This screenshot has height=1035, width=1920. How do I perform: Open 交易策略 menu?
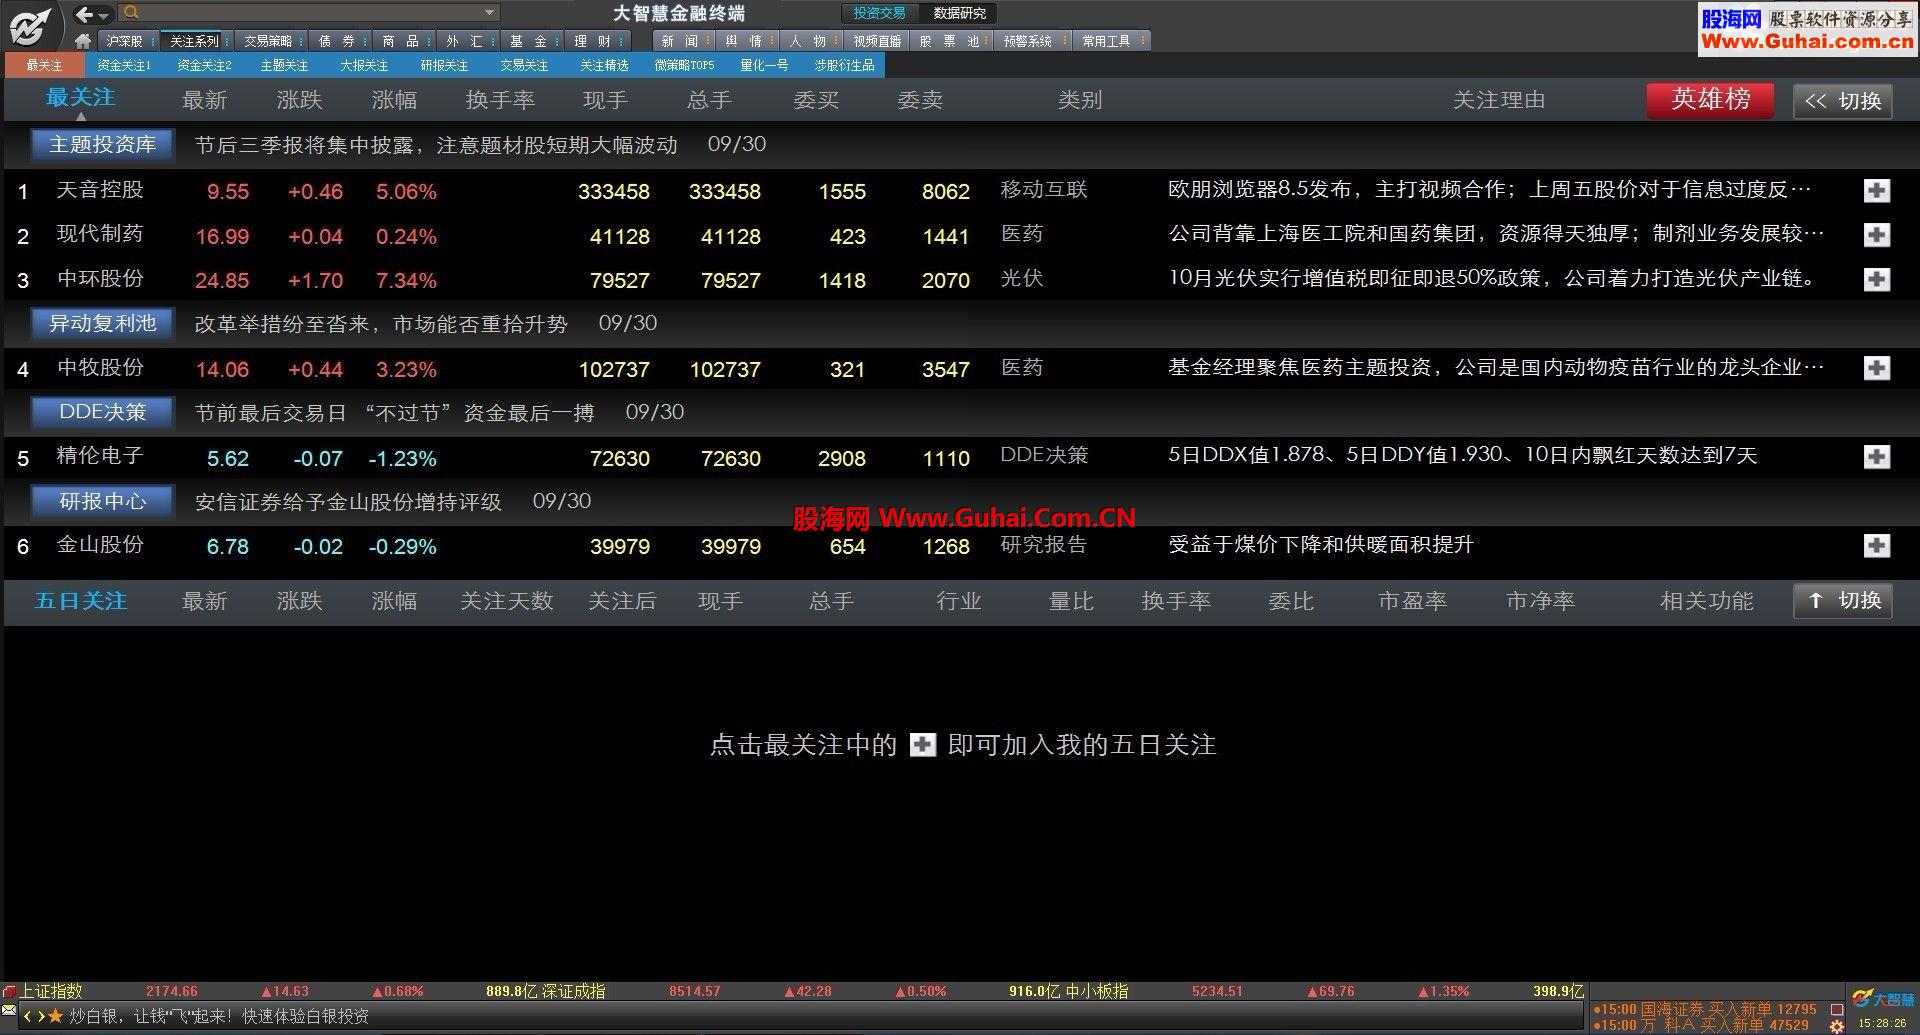pos(270,41)
